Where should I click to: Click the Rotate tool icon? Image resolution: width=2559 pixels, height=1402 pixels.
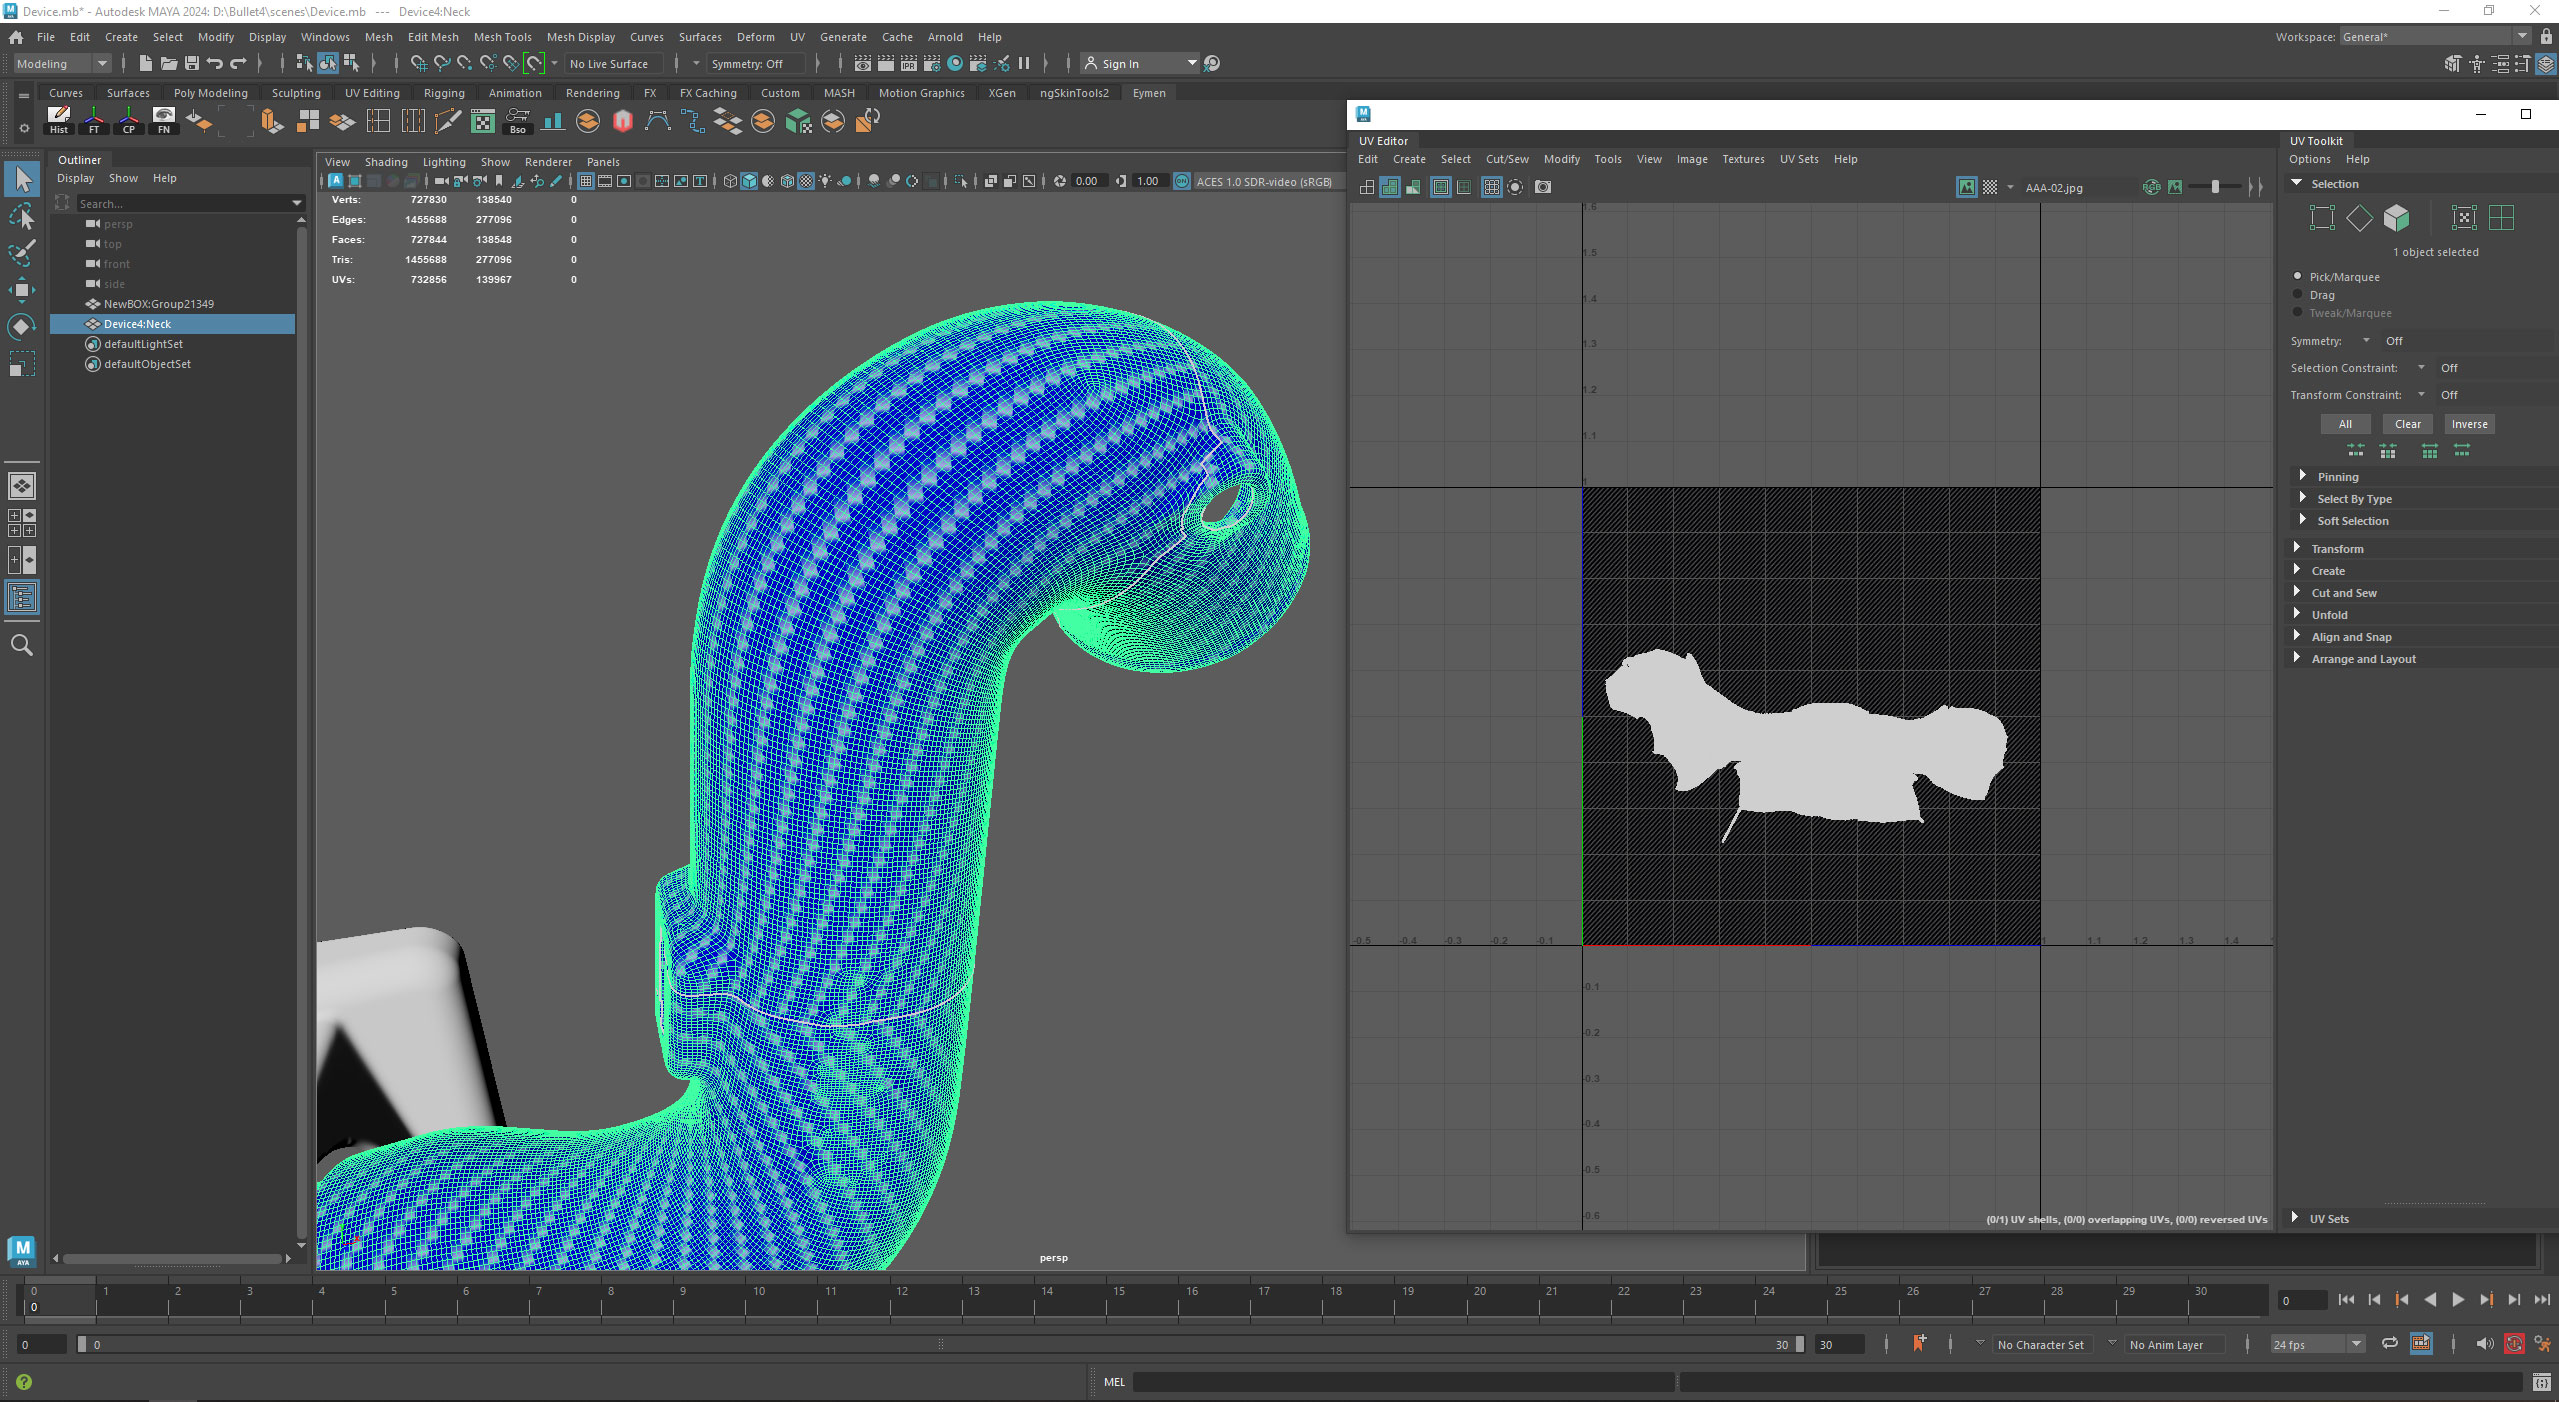coord(22,327)
